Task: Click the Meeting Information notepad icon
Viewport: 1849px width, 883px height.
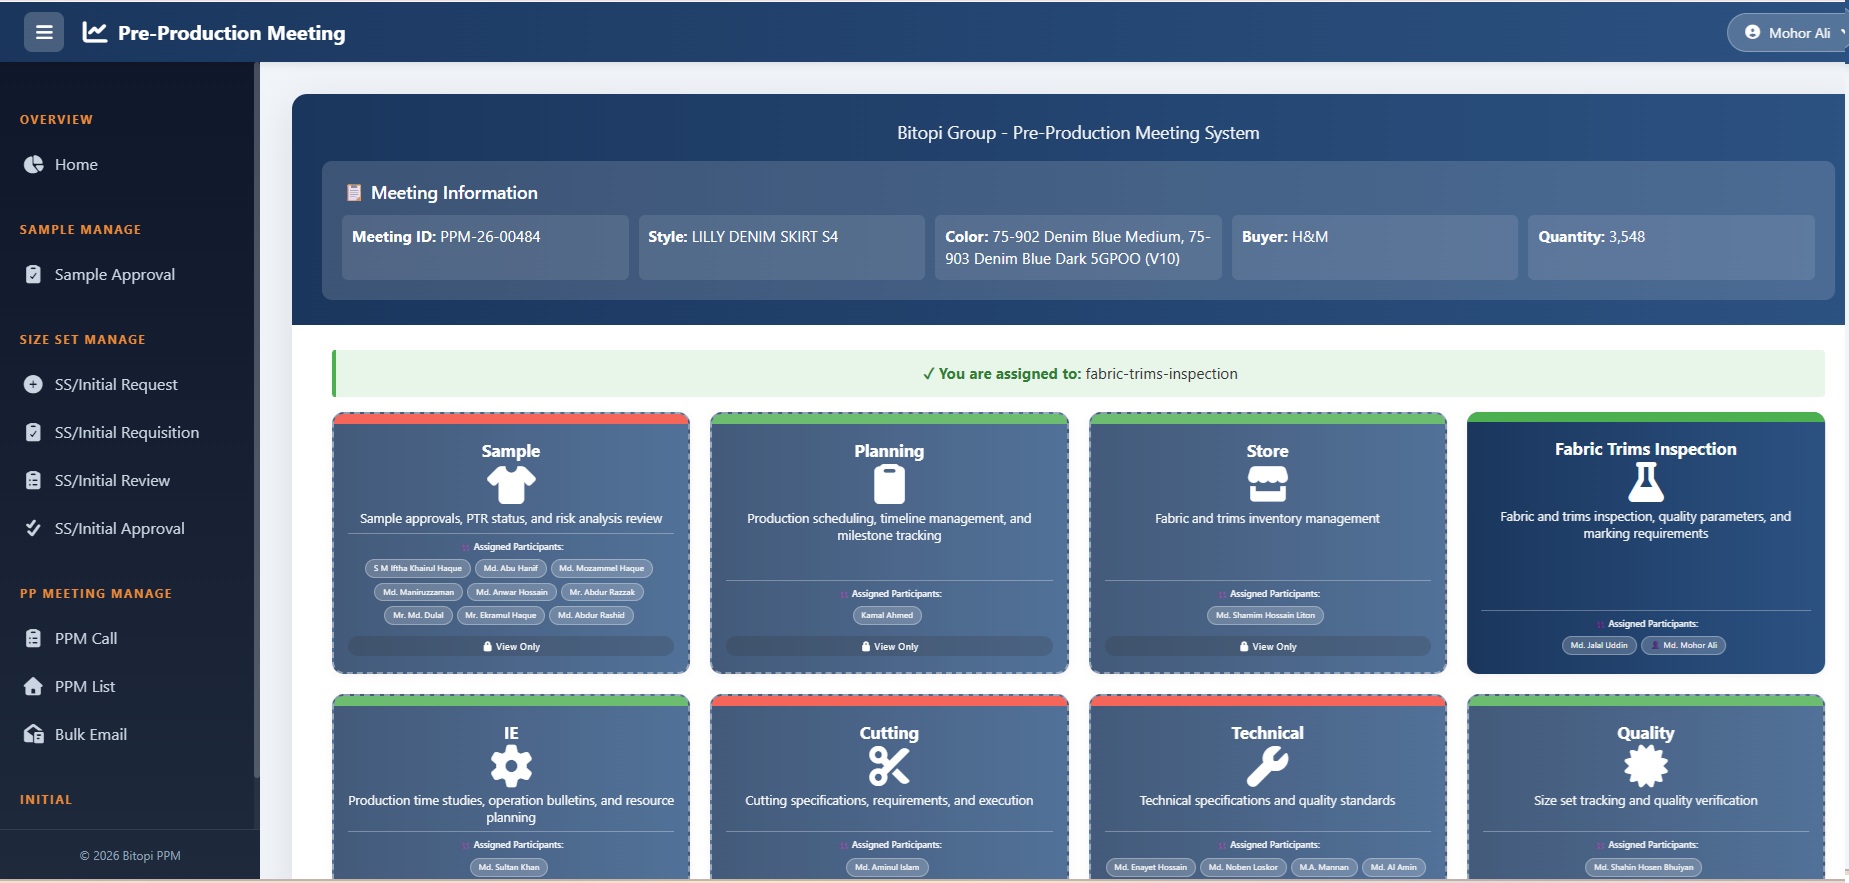Action: coord(353,192)
